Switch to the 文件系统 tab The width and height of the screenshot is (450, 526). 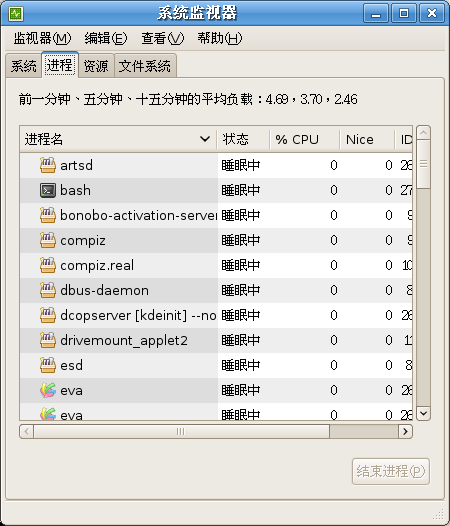pos(145,66)
